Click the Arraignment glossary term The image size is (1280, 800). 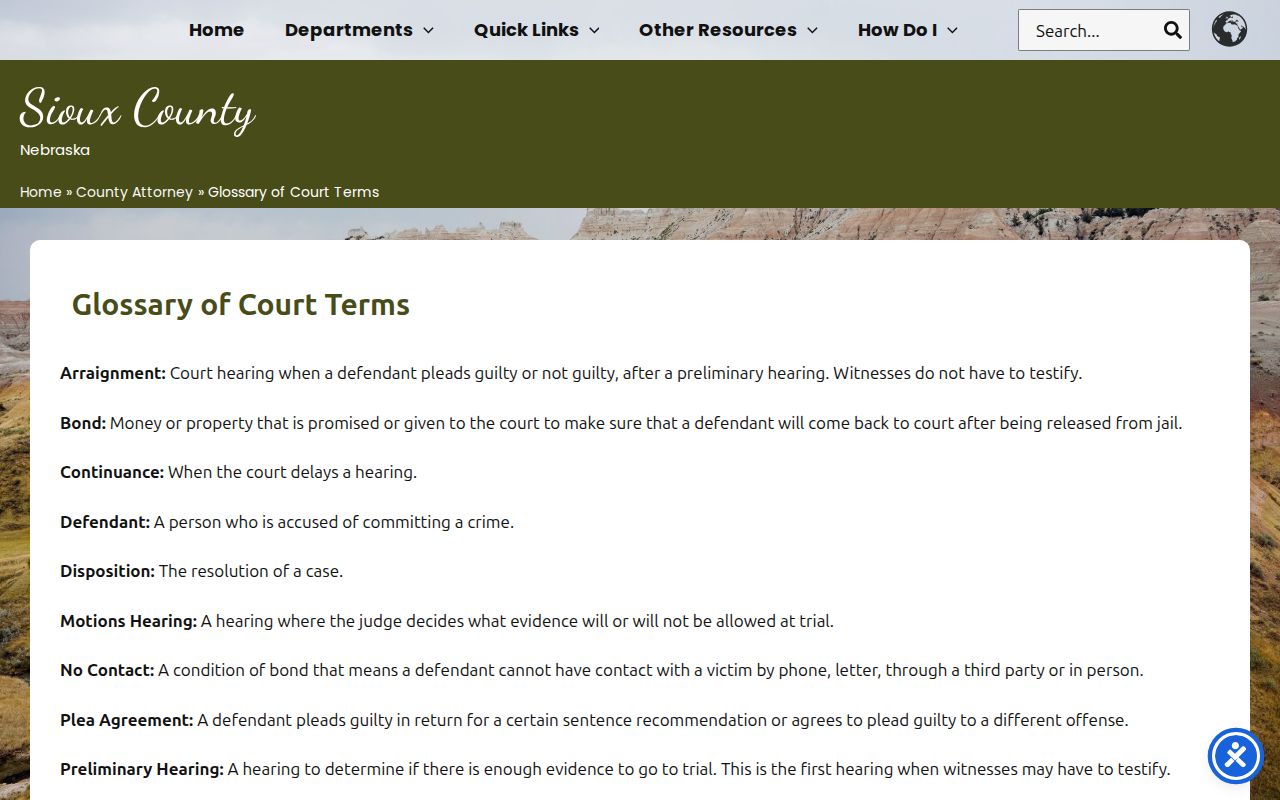click(113, 373)
